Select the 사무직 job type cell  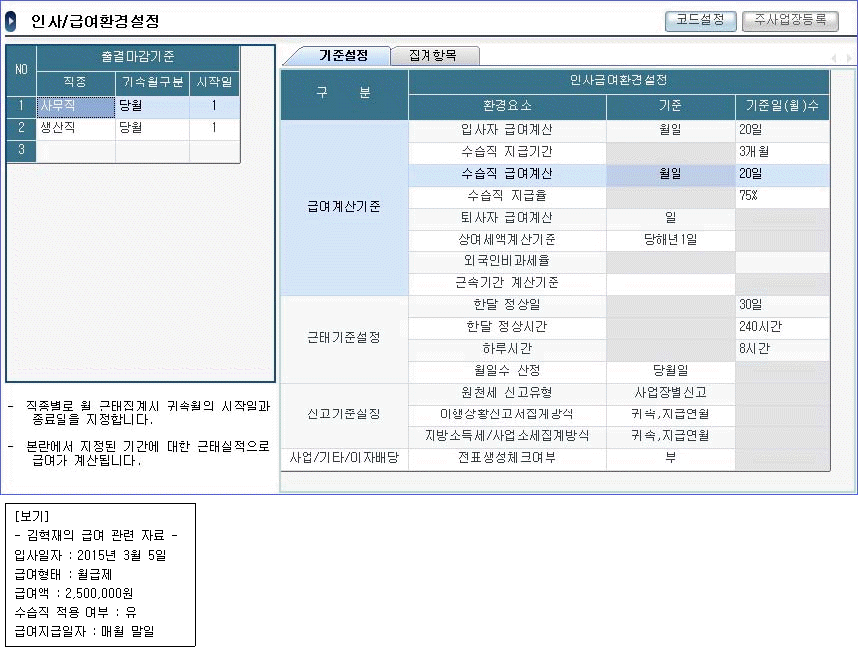(x=75, y=105)
